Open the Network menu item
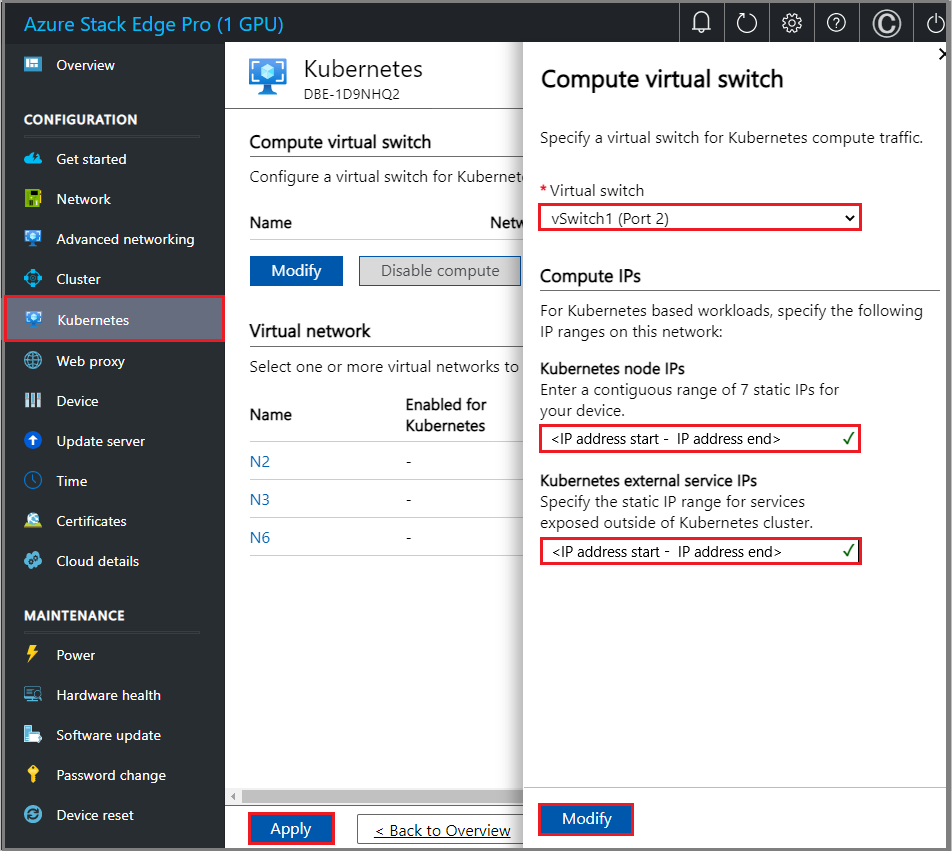 pyautogui.click(x=83, y=199)
